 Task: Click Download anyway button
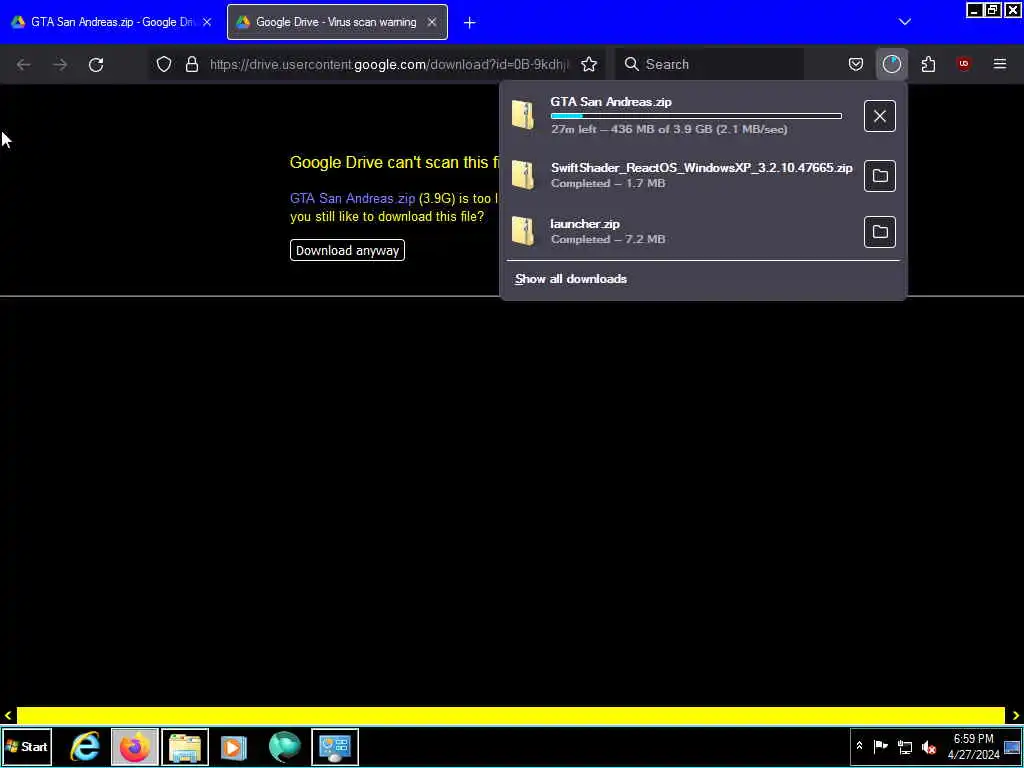click(x=347, y=250)
